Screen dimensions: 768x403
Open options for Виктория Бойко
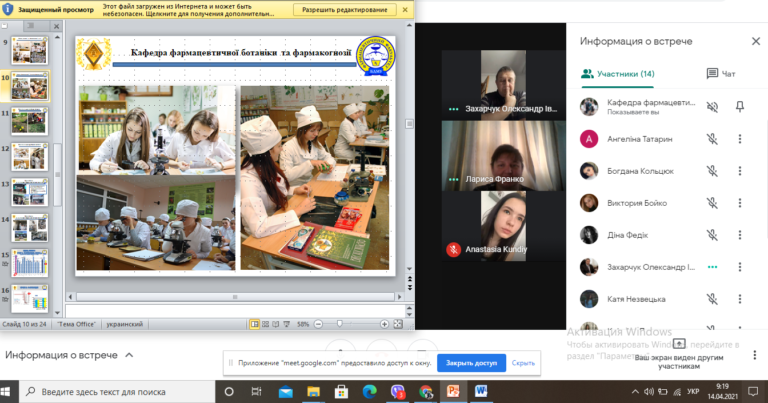pyautogui.click(x=740, y=203)
